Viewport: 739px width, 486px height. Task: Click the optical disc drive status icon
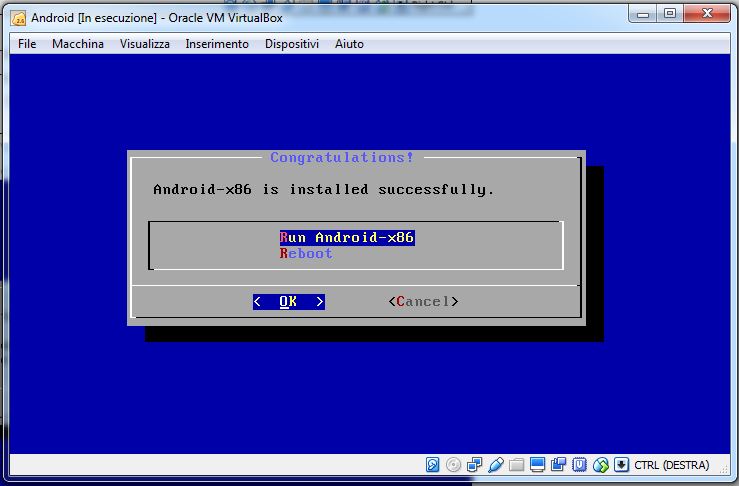pyautogui.click(x=453, y=465)
